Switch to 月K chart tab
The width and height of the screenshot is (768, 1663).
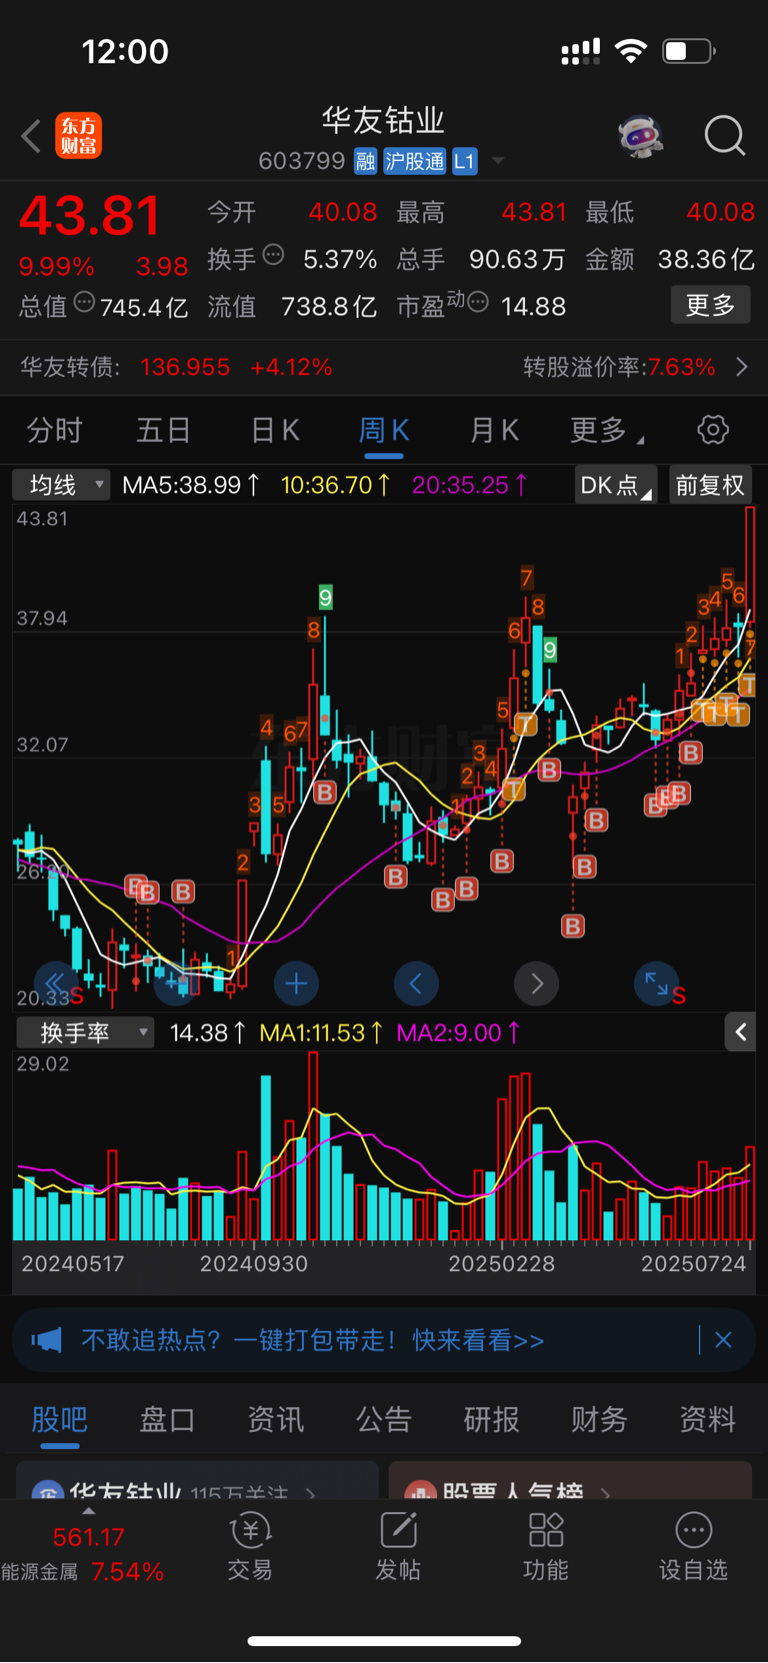point(494,430)
